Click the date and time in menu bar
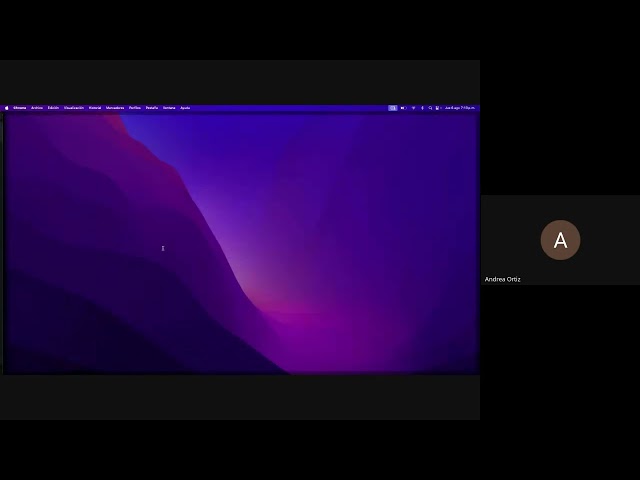This screenshot has width=640, height=480. (460, 108)
